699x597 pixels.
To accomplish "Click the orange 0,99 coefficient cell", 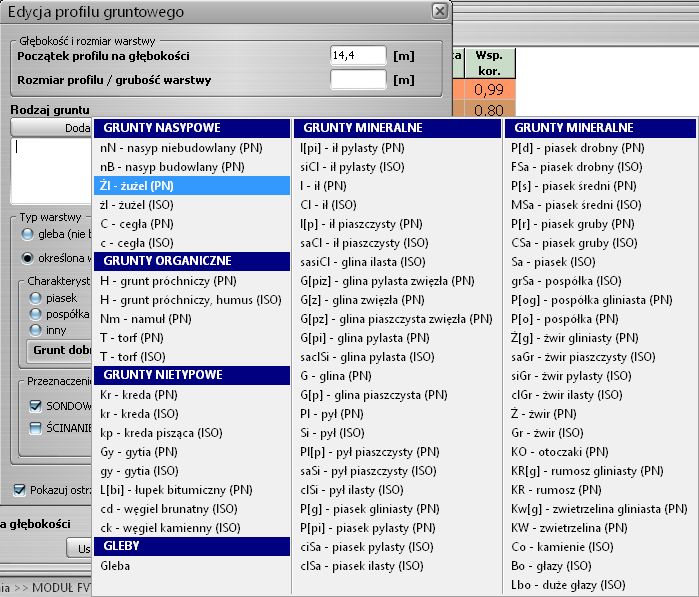I will click(489, 90).
